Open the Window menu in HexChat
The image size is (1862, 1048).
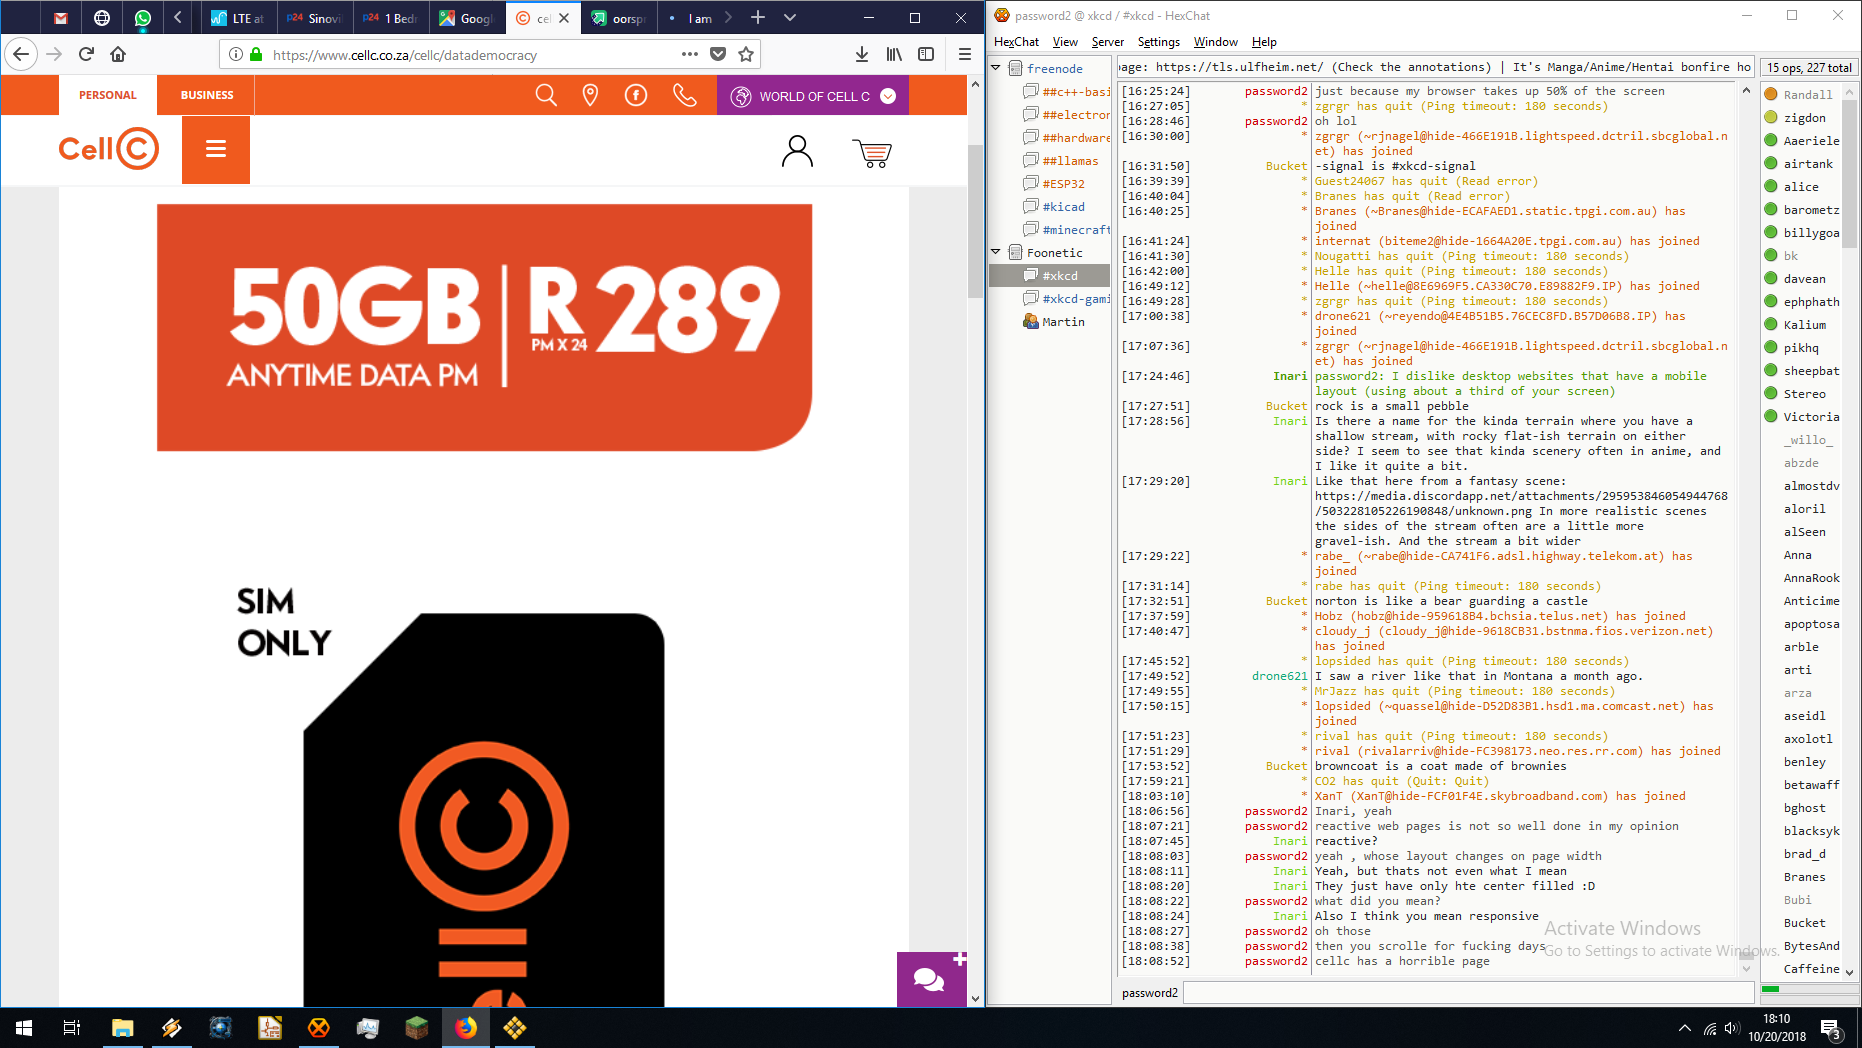click(1215, 42)
